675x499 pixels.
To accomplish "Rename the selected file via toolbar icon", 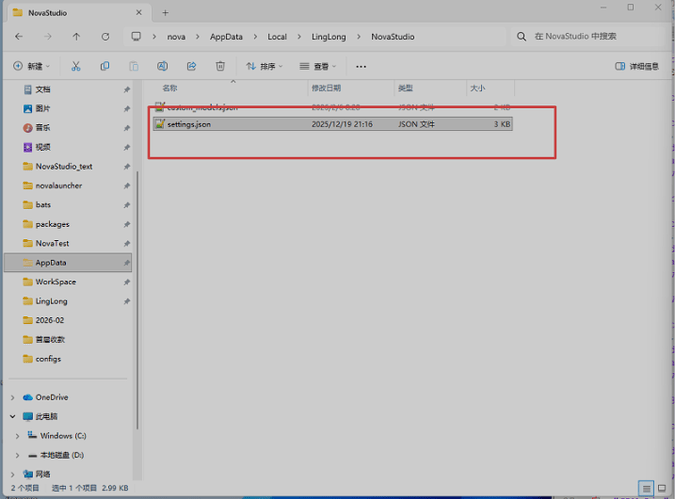I will pos(162,66).
